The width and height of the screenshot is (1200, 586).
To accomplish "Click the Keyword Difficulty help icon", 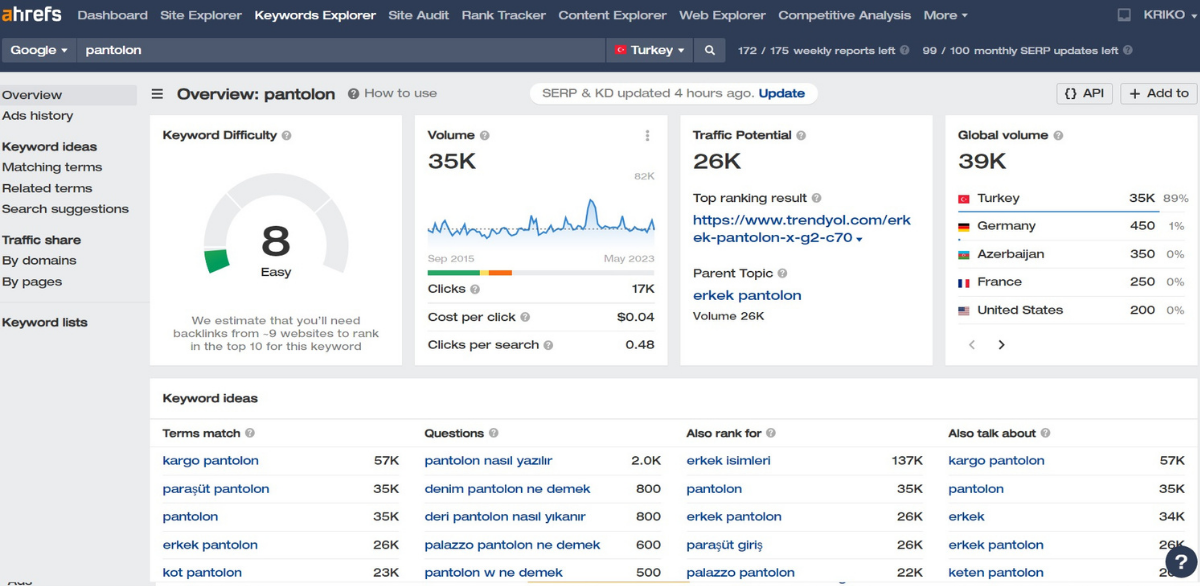I will (287, 136).
